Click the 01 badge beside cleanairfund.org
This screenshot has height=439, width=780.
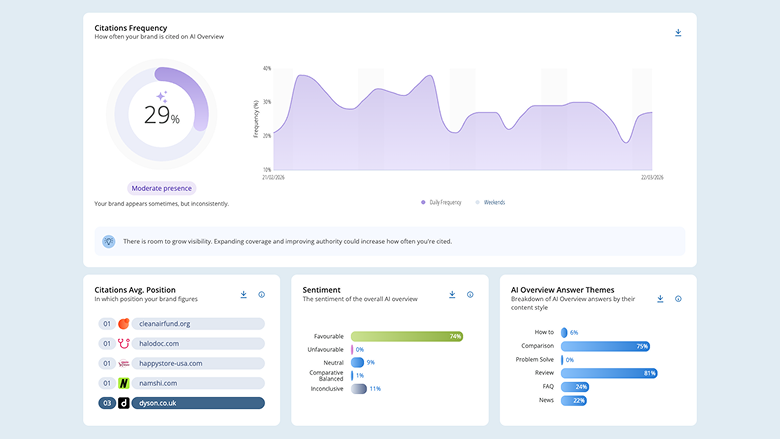click(107, 324)
